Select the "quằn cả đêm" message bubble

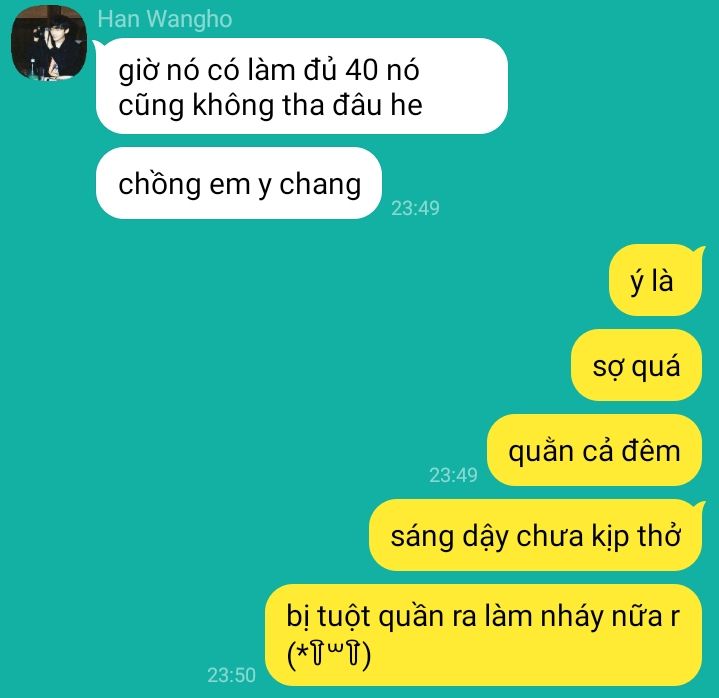[594, 450]
